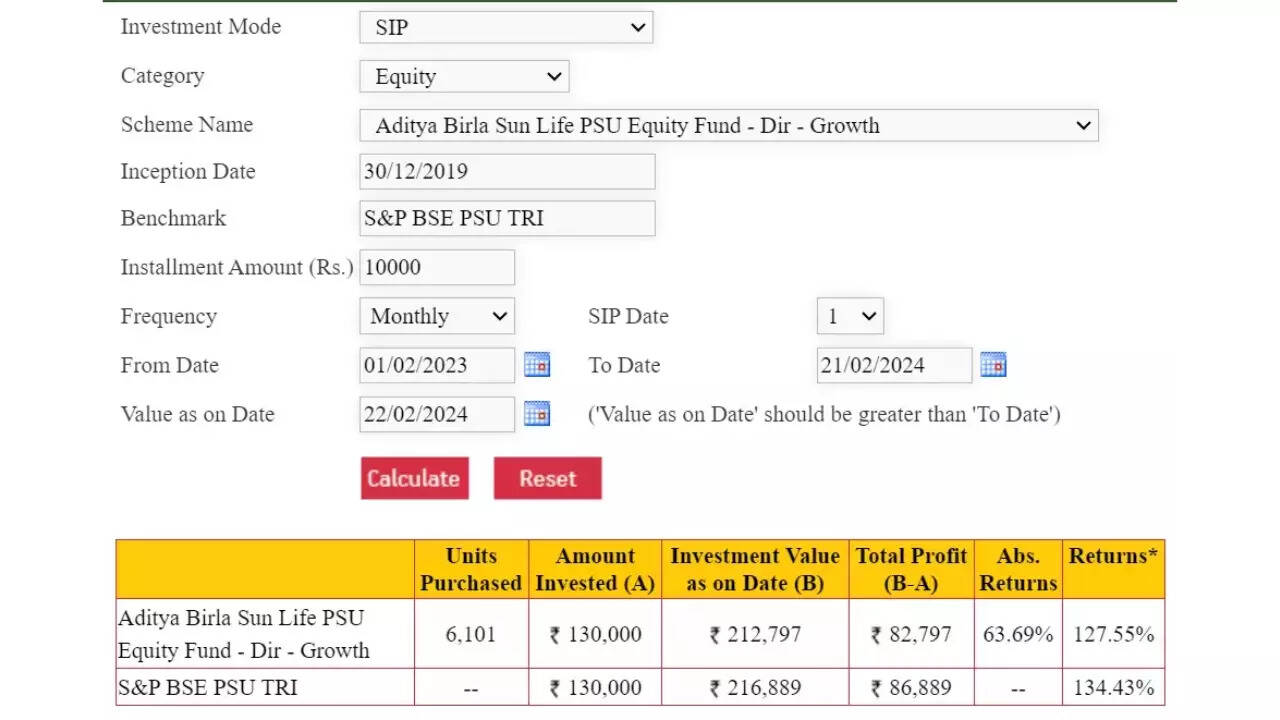
Task: Open the From Date calendar picker
Action: [x=537, y=365]
